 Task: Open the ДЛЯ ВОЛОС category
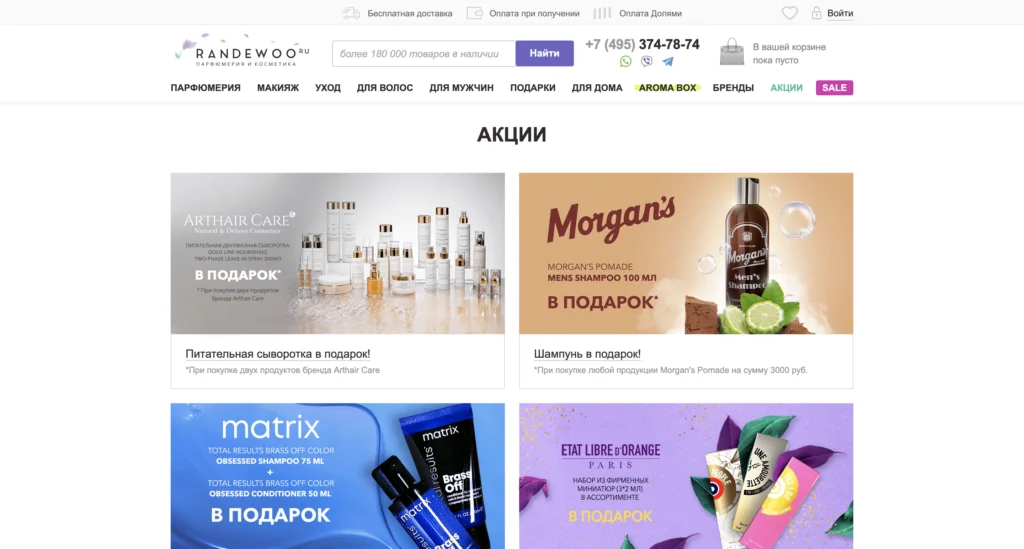pos(385,87)
